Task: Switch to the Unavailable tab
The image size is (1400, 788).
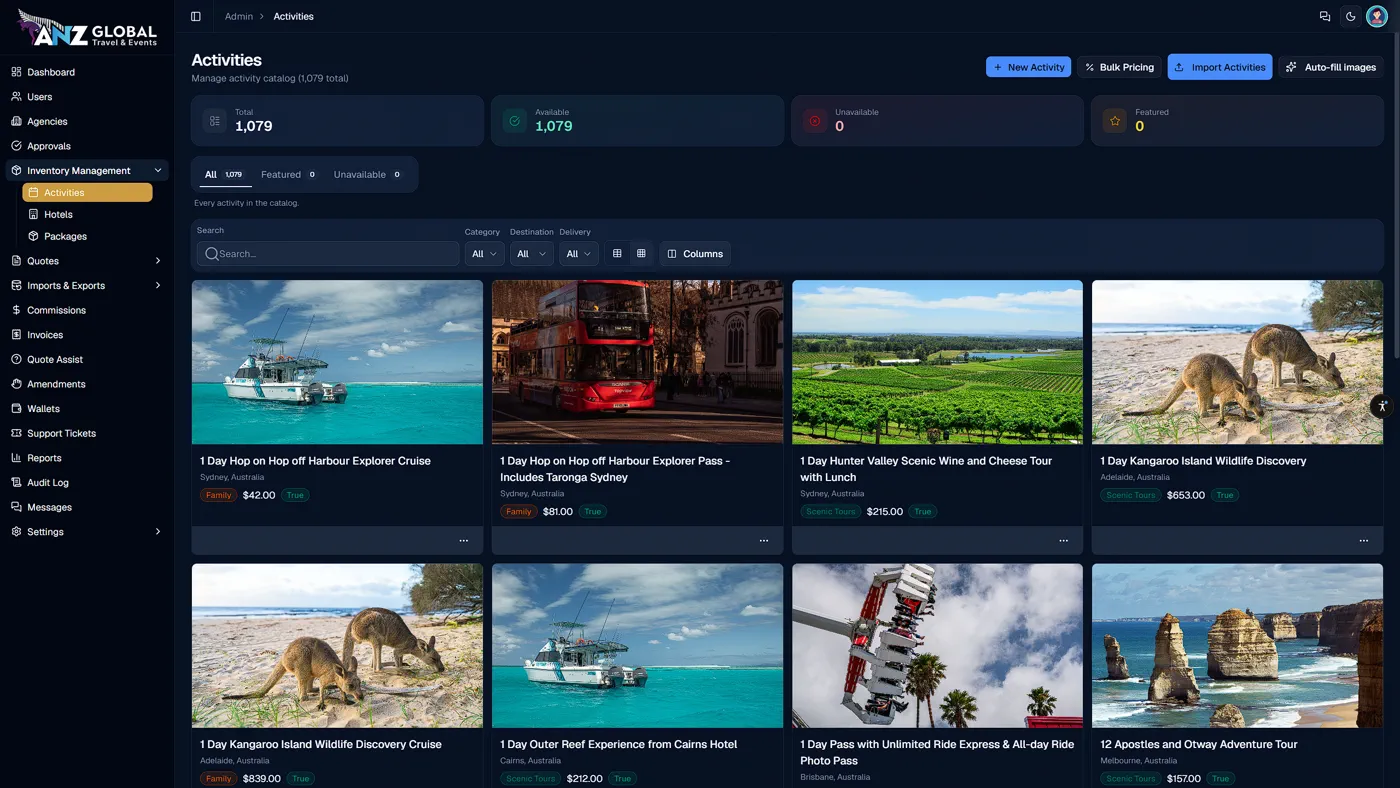Action: point(368,175)
